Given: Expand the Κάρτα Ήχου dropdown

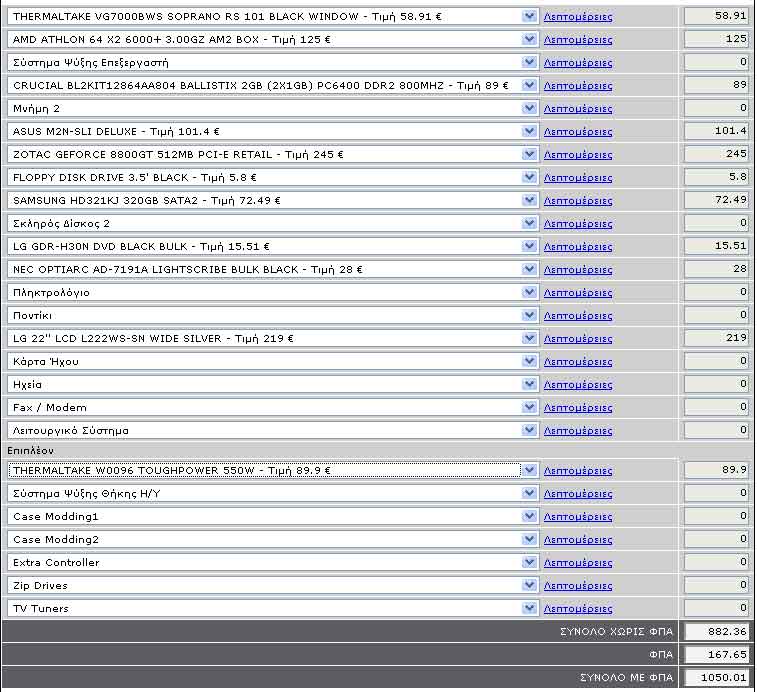Looking at the screenshot, I should pyautogui.click(x=273, y=362).
